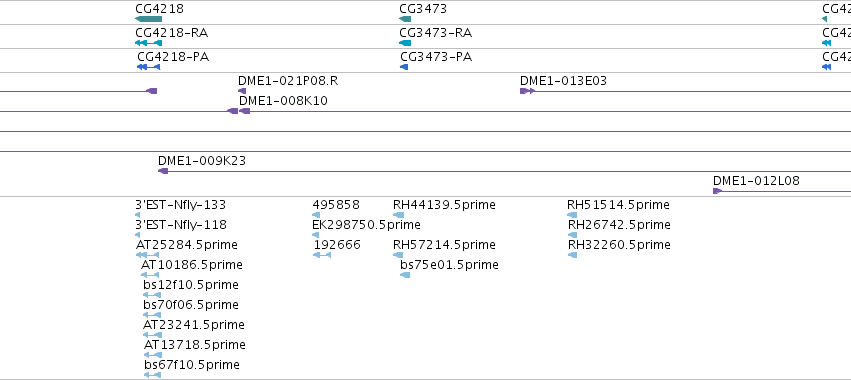The height and width of the screenshot is (380, 851).
Task: Open the RH44139.5prime EST label
Action: (x=444, y=205)
